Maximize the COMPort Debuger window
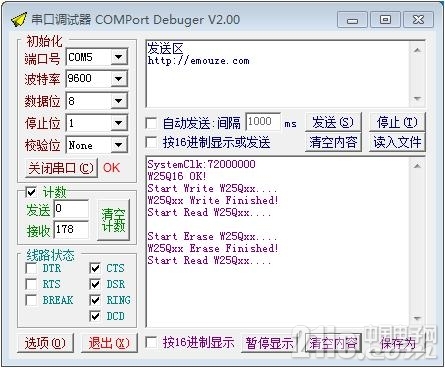The width and height of the screenshot is (445, 368). (385, 20)
